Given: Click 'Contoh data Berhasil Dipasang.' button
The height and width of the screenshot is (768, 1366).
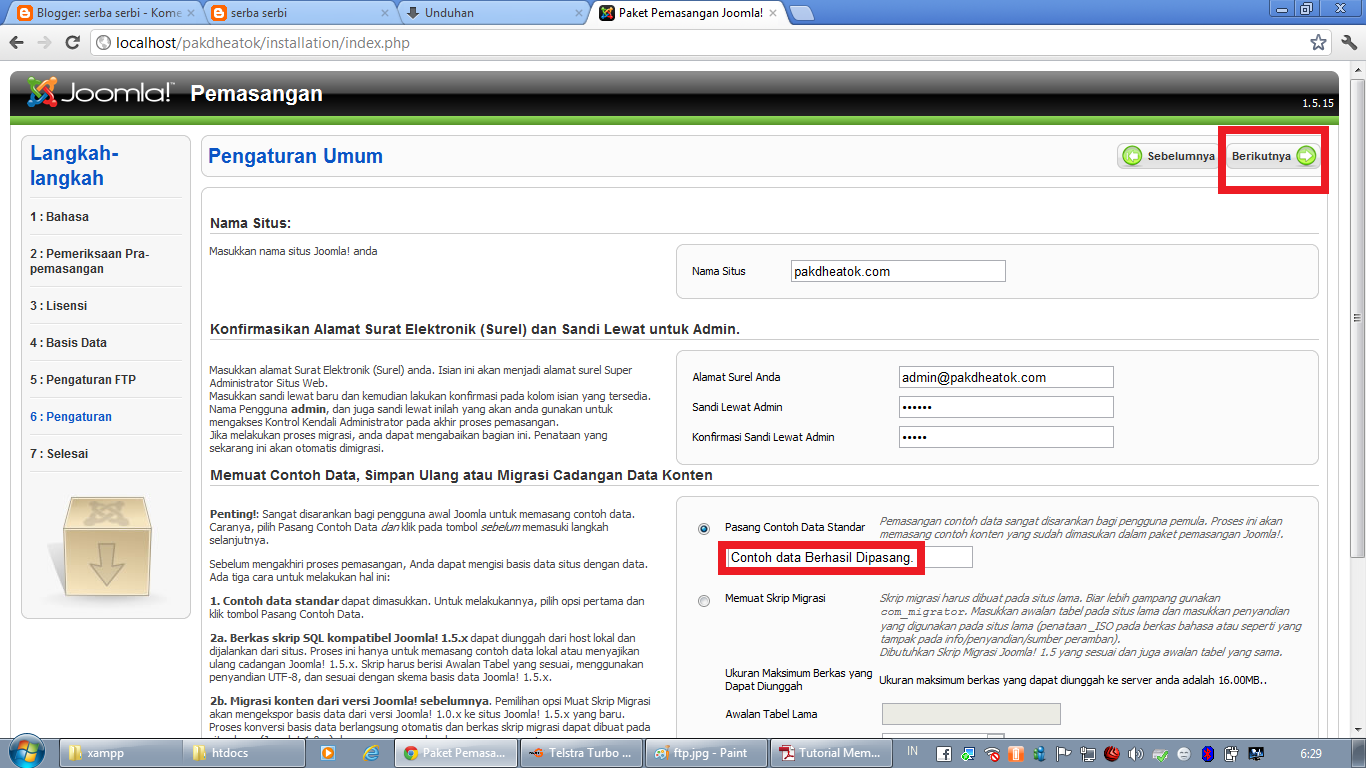Looking at the screenshot, I should click(x=849, y=558).
